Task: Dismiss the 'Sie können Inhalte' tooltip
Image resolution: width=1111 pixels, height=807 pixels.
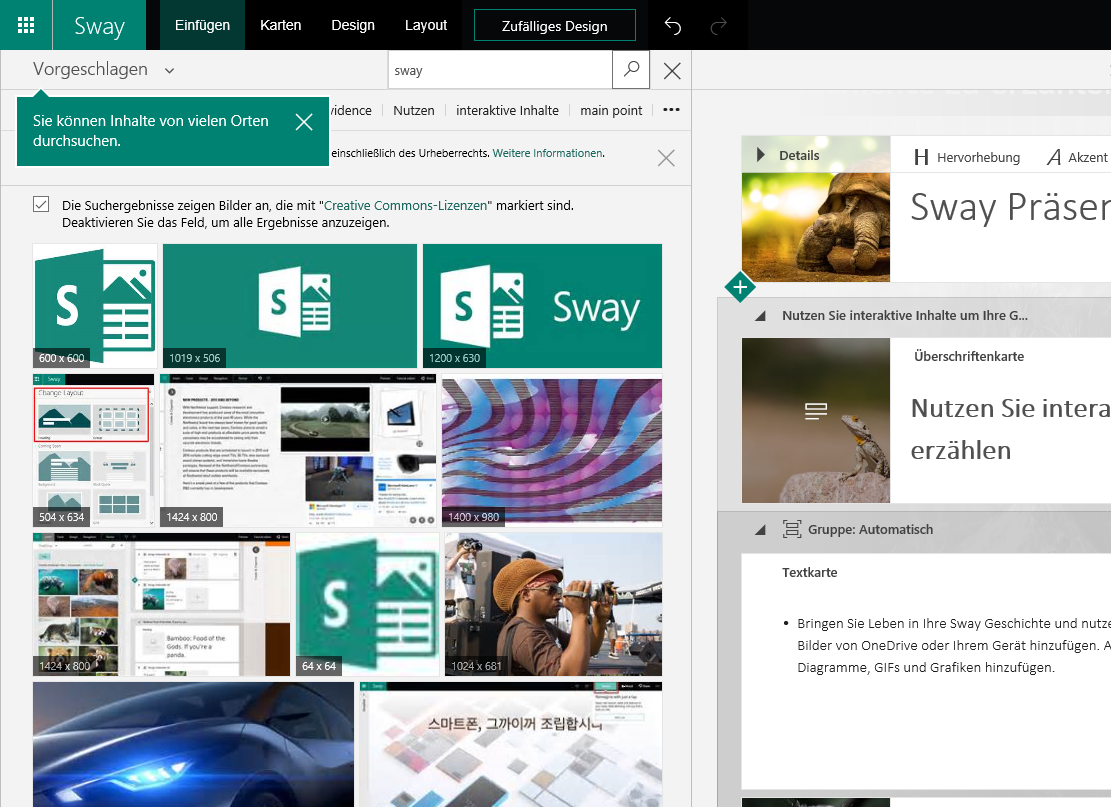Action: 304,122
